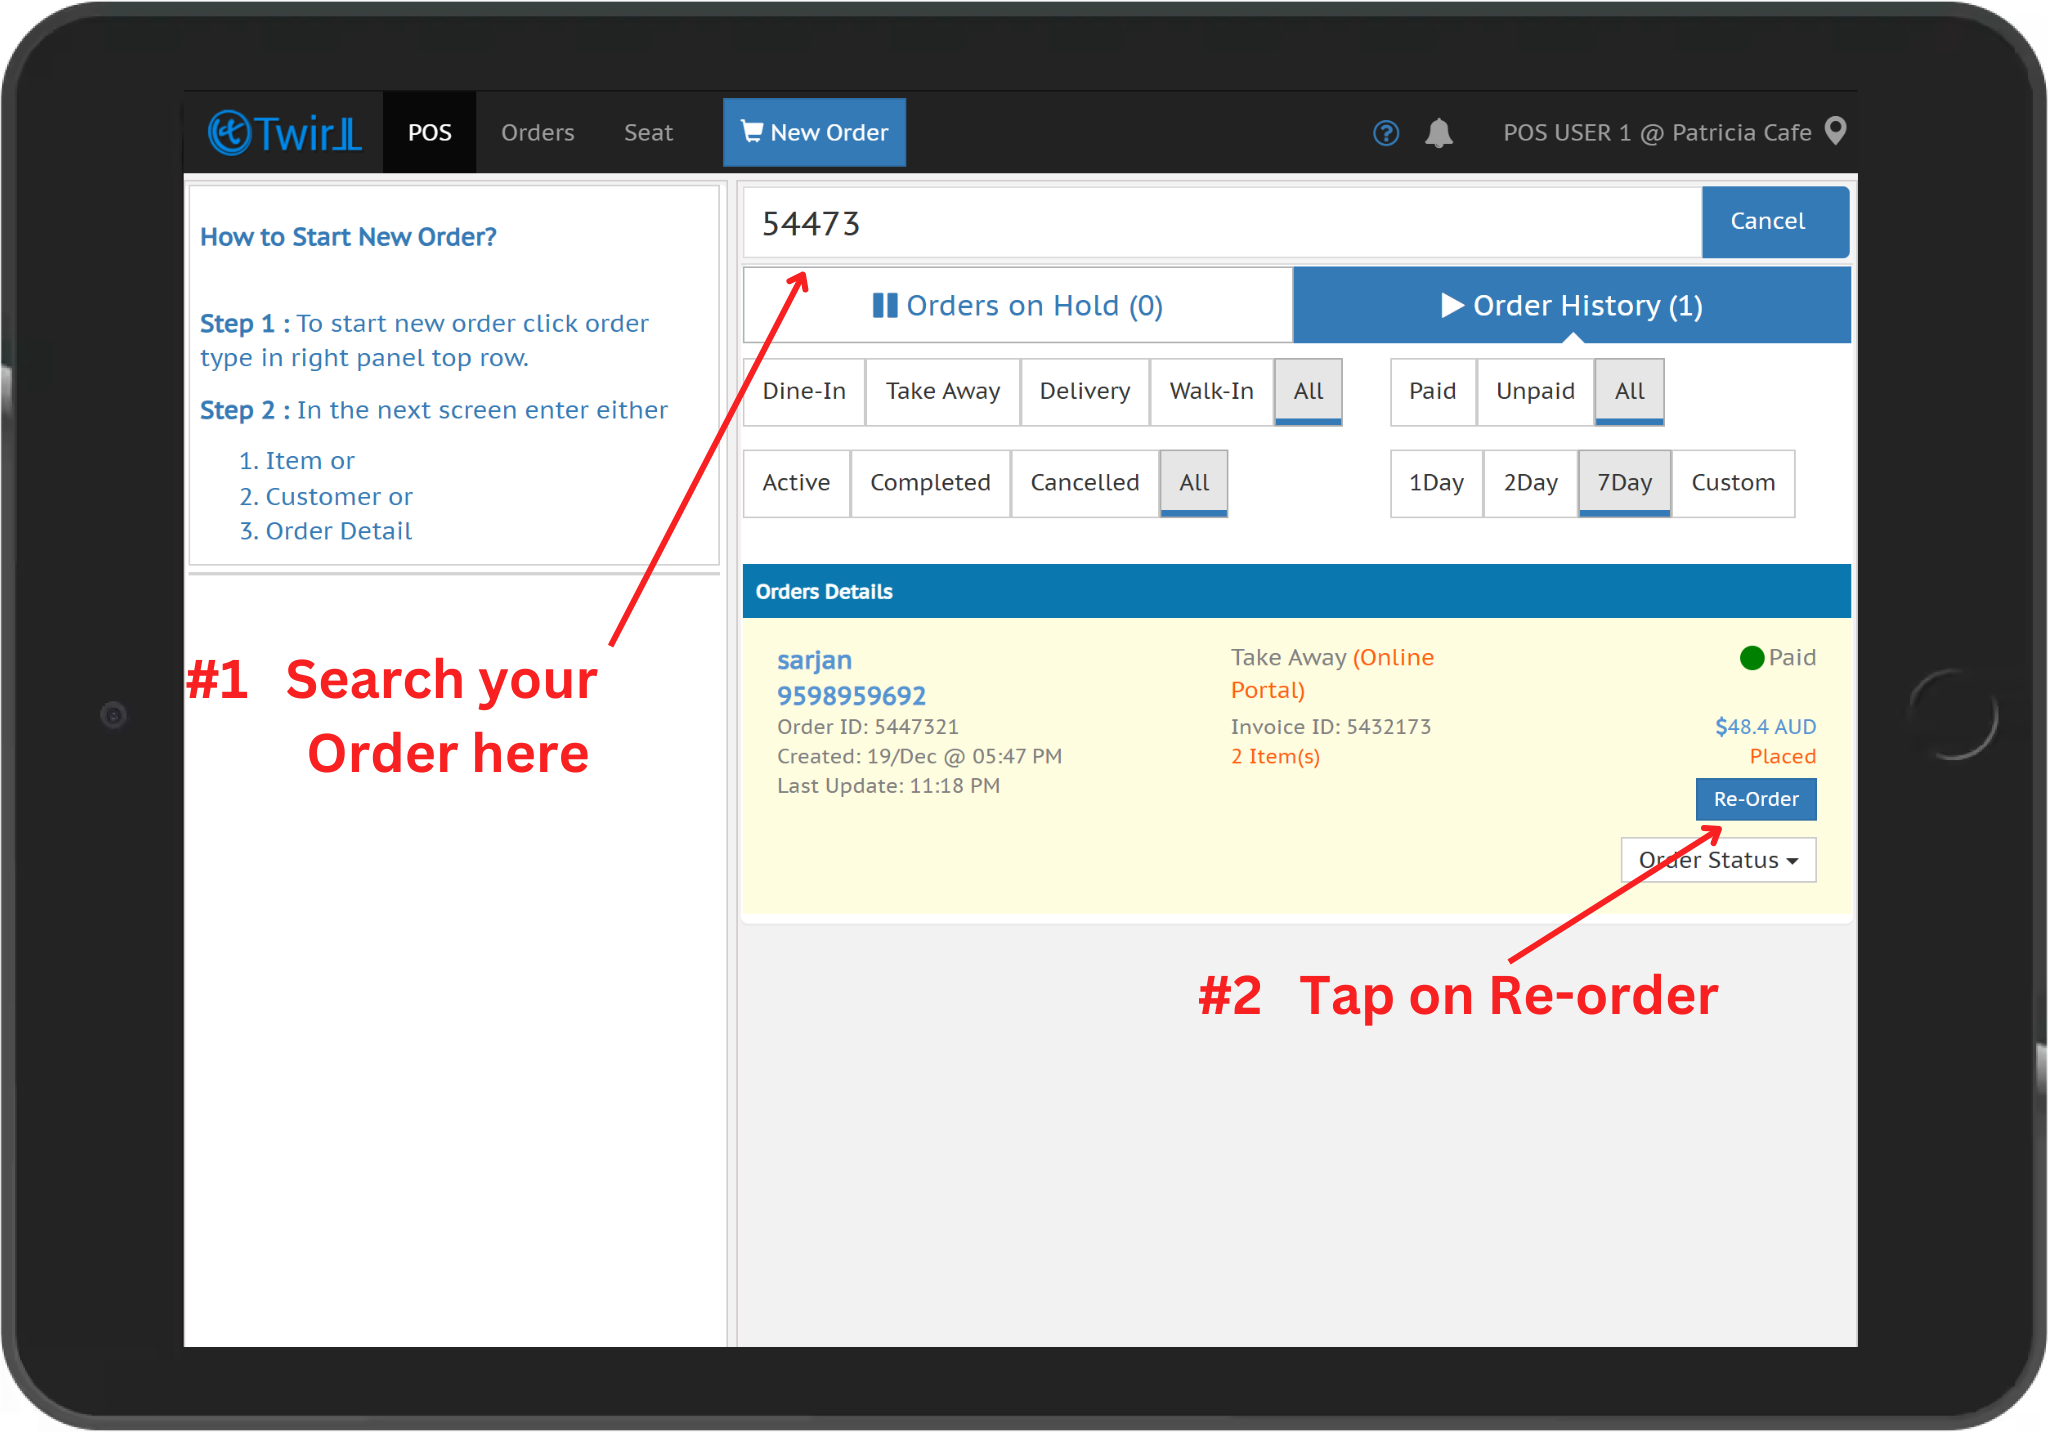2048x1432 pixels.
Task: Start a New Order
Action: (814, 132)
